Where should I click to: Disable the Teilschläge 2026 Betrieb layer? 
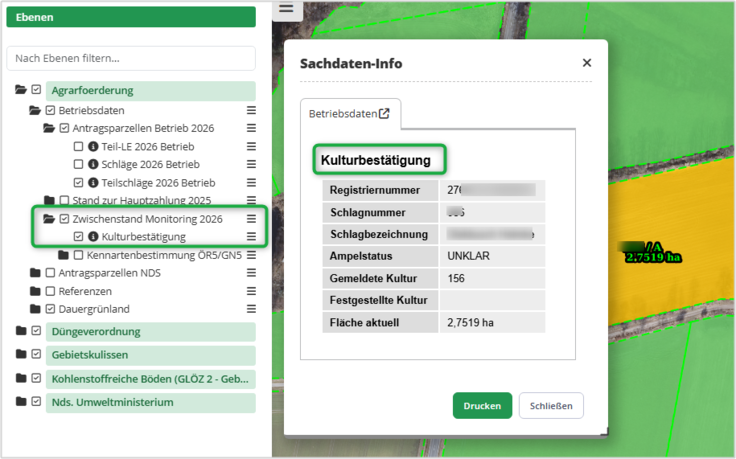click(x=78, y=183)
